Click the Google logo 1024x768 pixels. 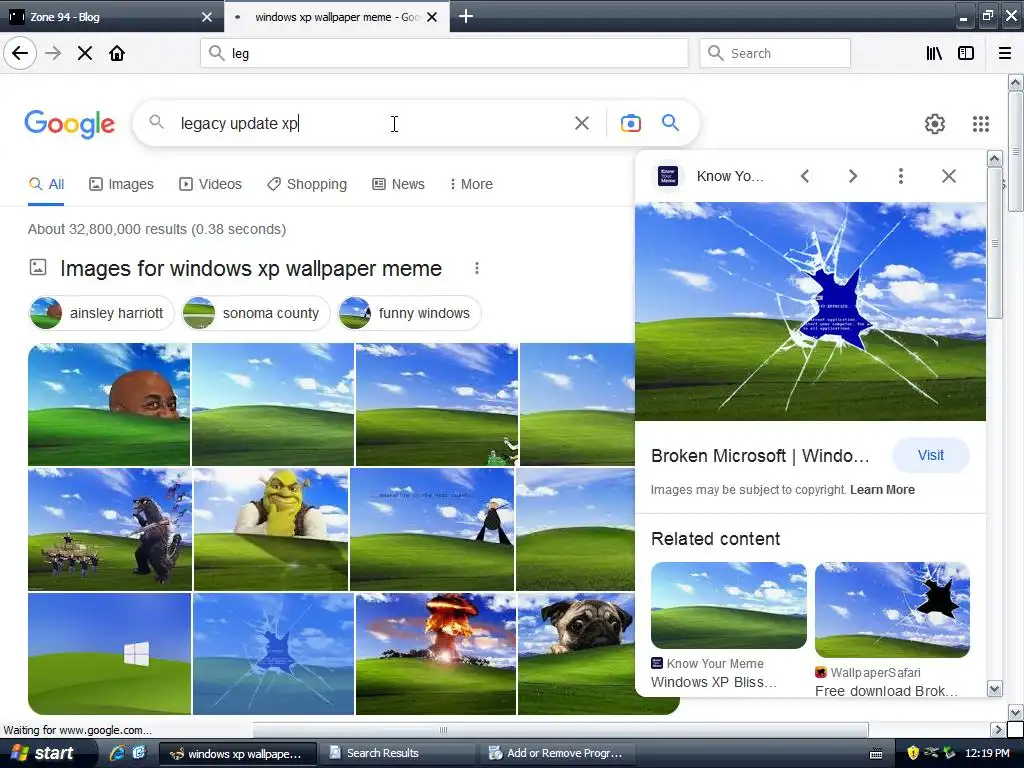pos(69,123)
